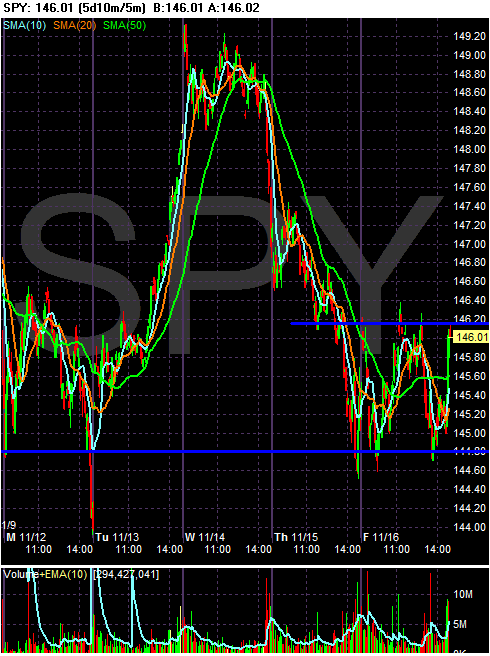Click the 14:00 label under M 11/12
490x656 pixels.
(x=80, y=549)
